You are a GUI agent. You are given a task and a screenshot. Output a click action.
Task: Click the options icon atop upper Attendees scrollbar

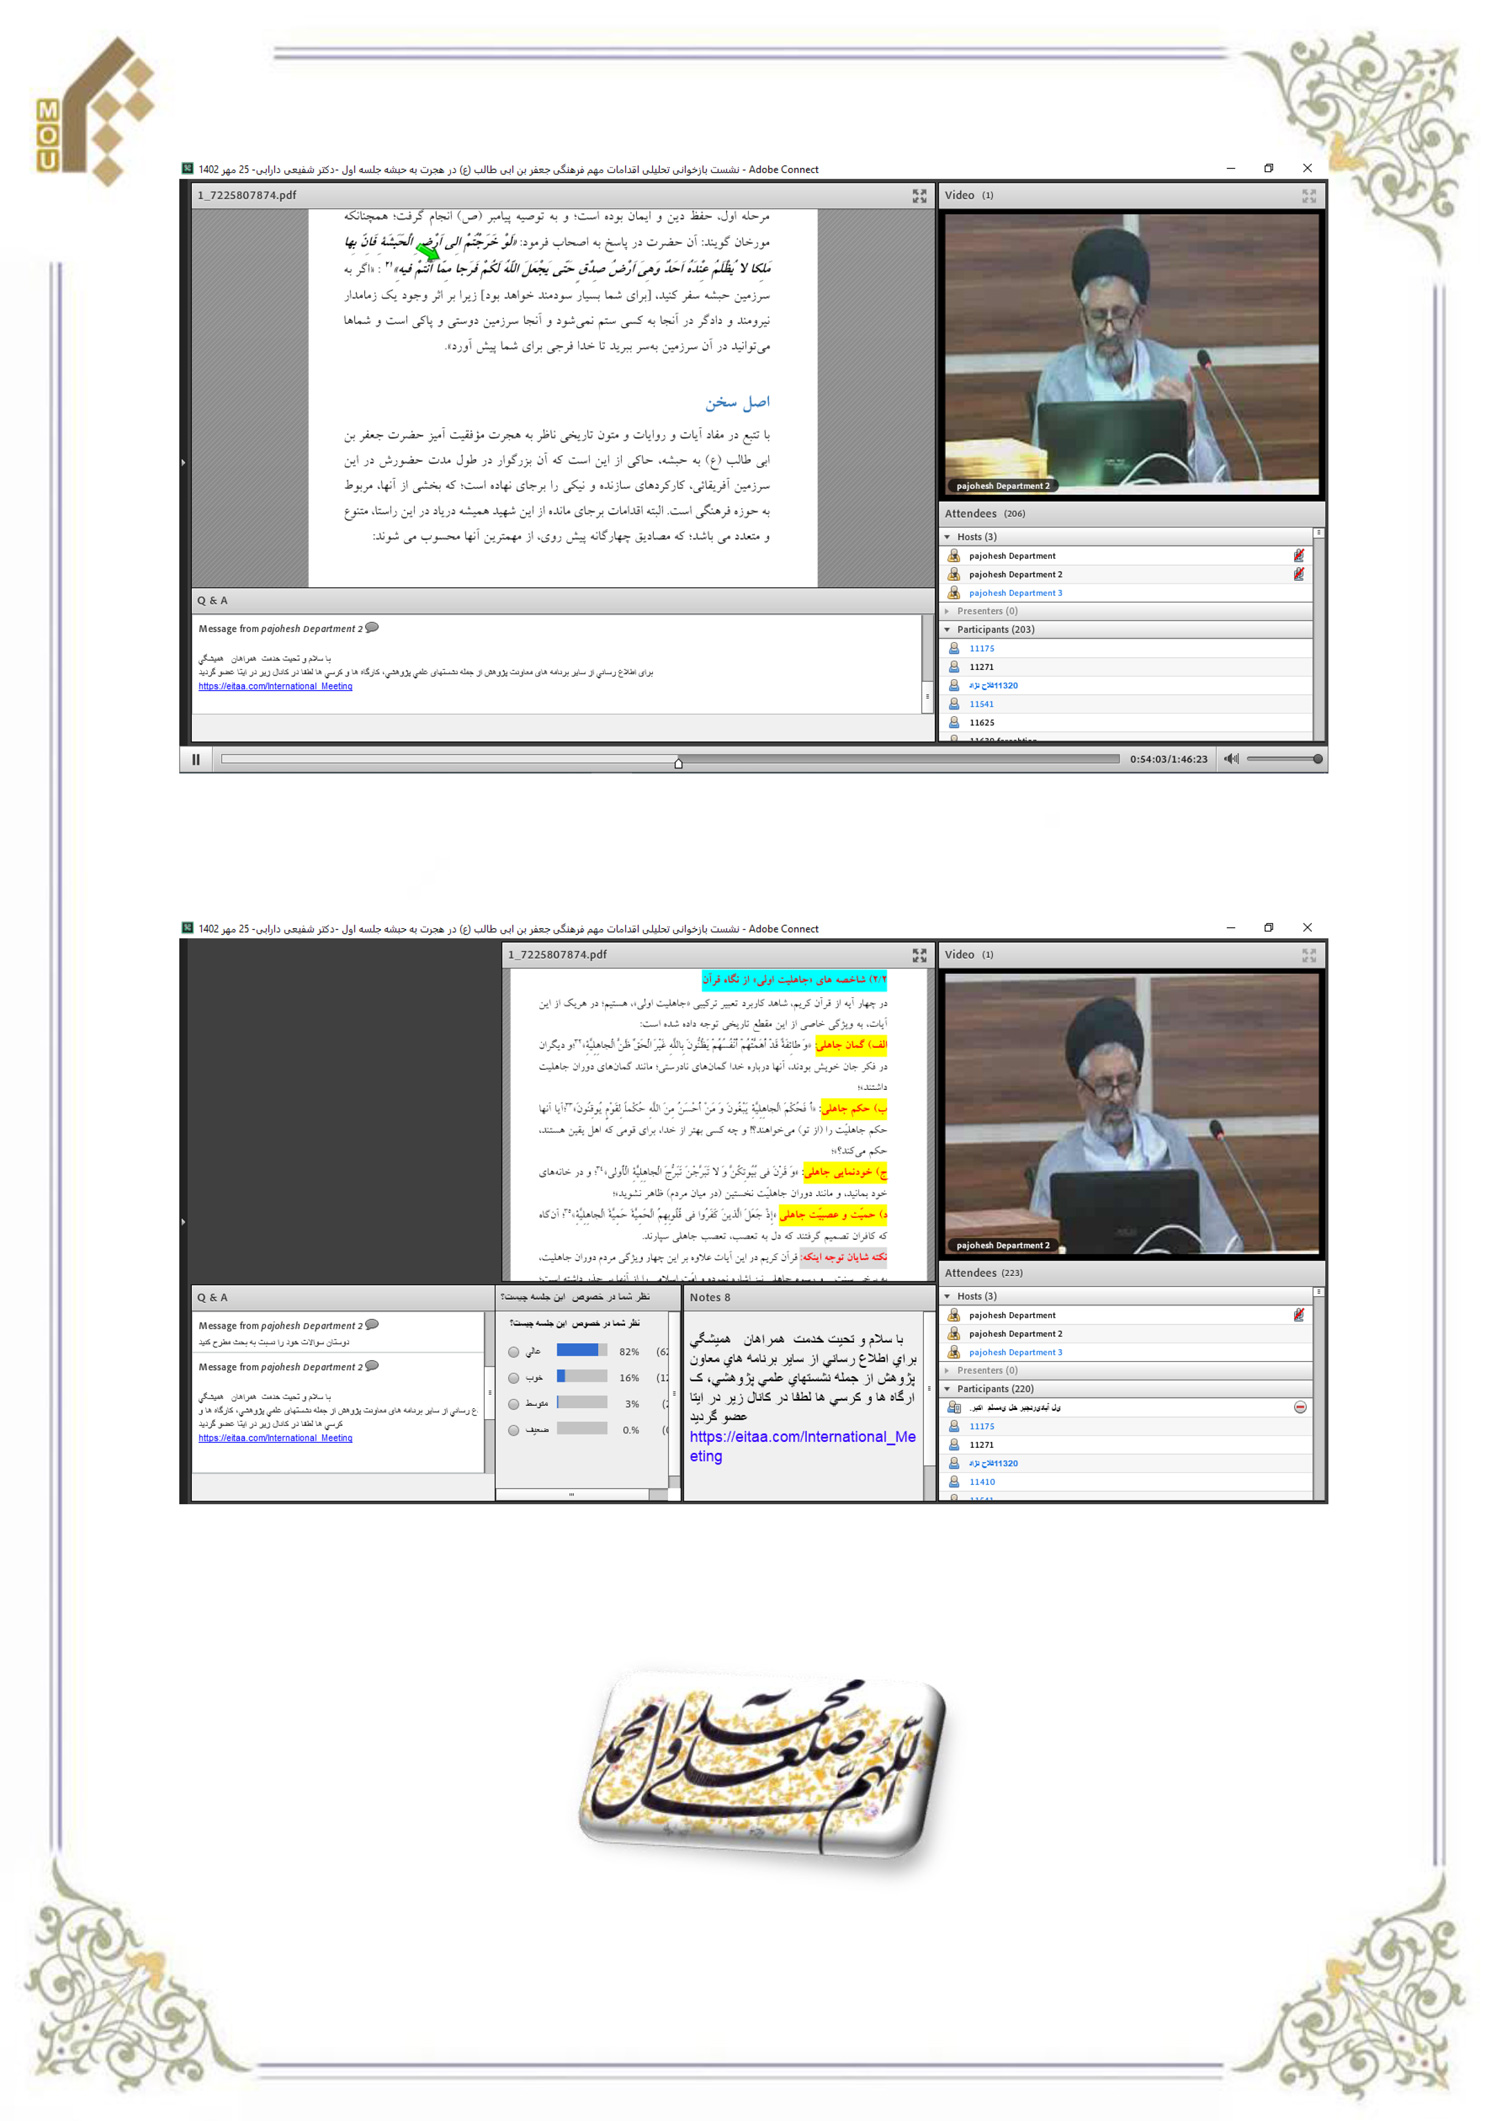pos(1319,533)
